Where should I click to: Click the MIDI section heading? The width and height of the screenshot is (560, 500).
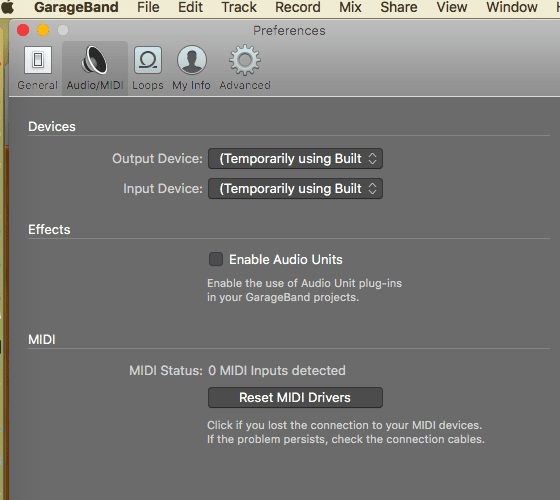click(42, 340)
